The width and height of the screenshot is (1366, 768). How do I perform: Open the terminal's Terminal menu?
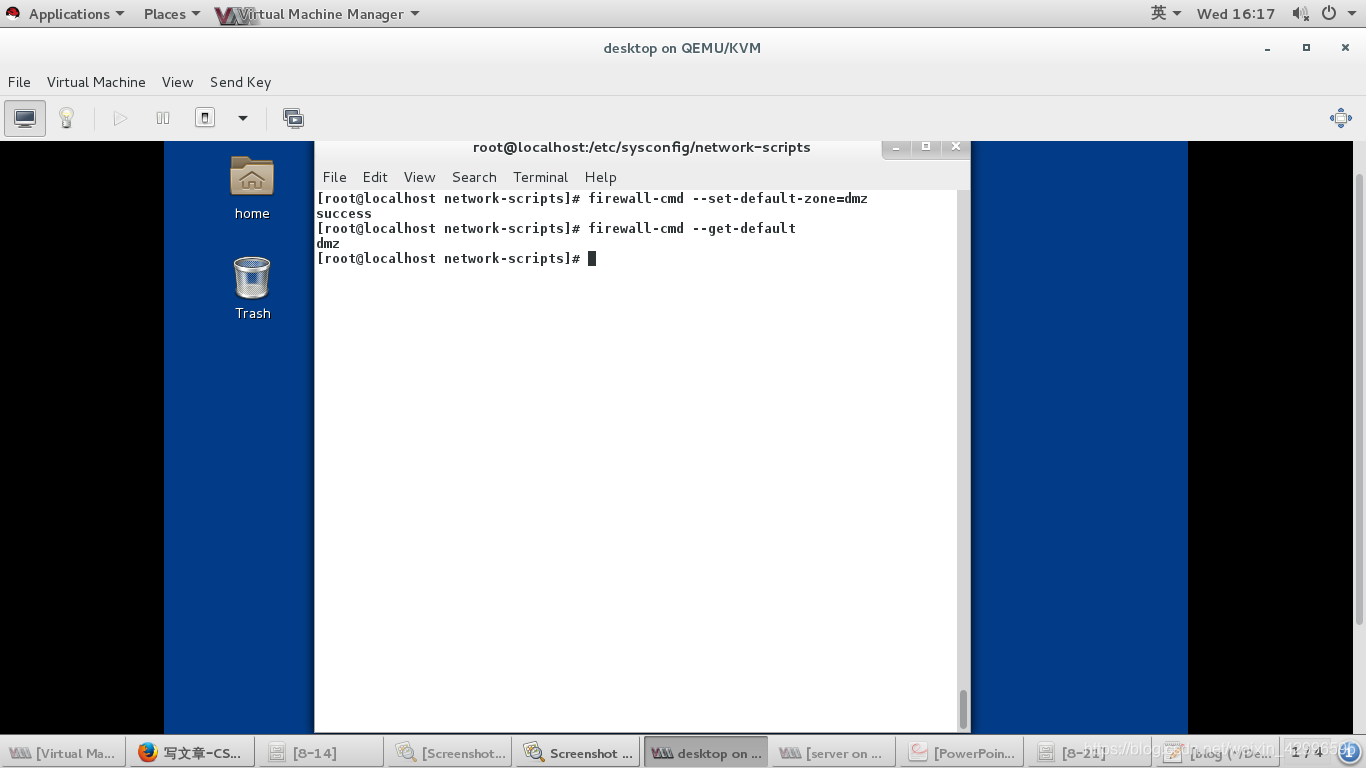pyautogui.click(x=540, y=177)
